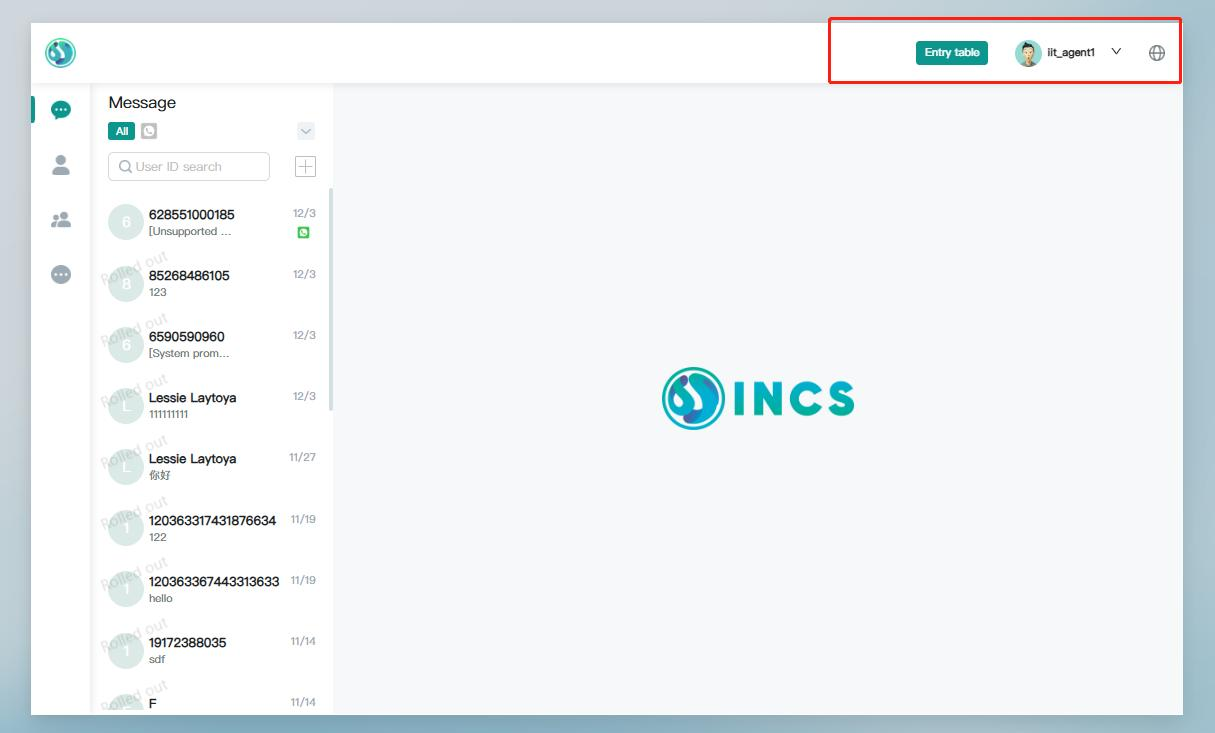
Task: Expand the message filter dropdown arrow
Action: click(306, 131)
